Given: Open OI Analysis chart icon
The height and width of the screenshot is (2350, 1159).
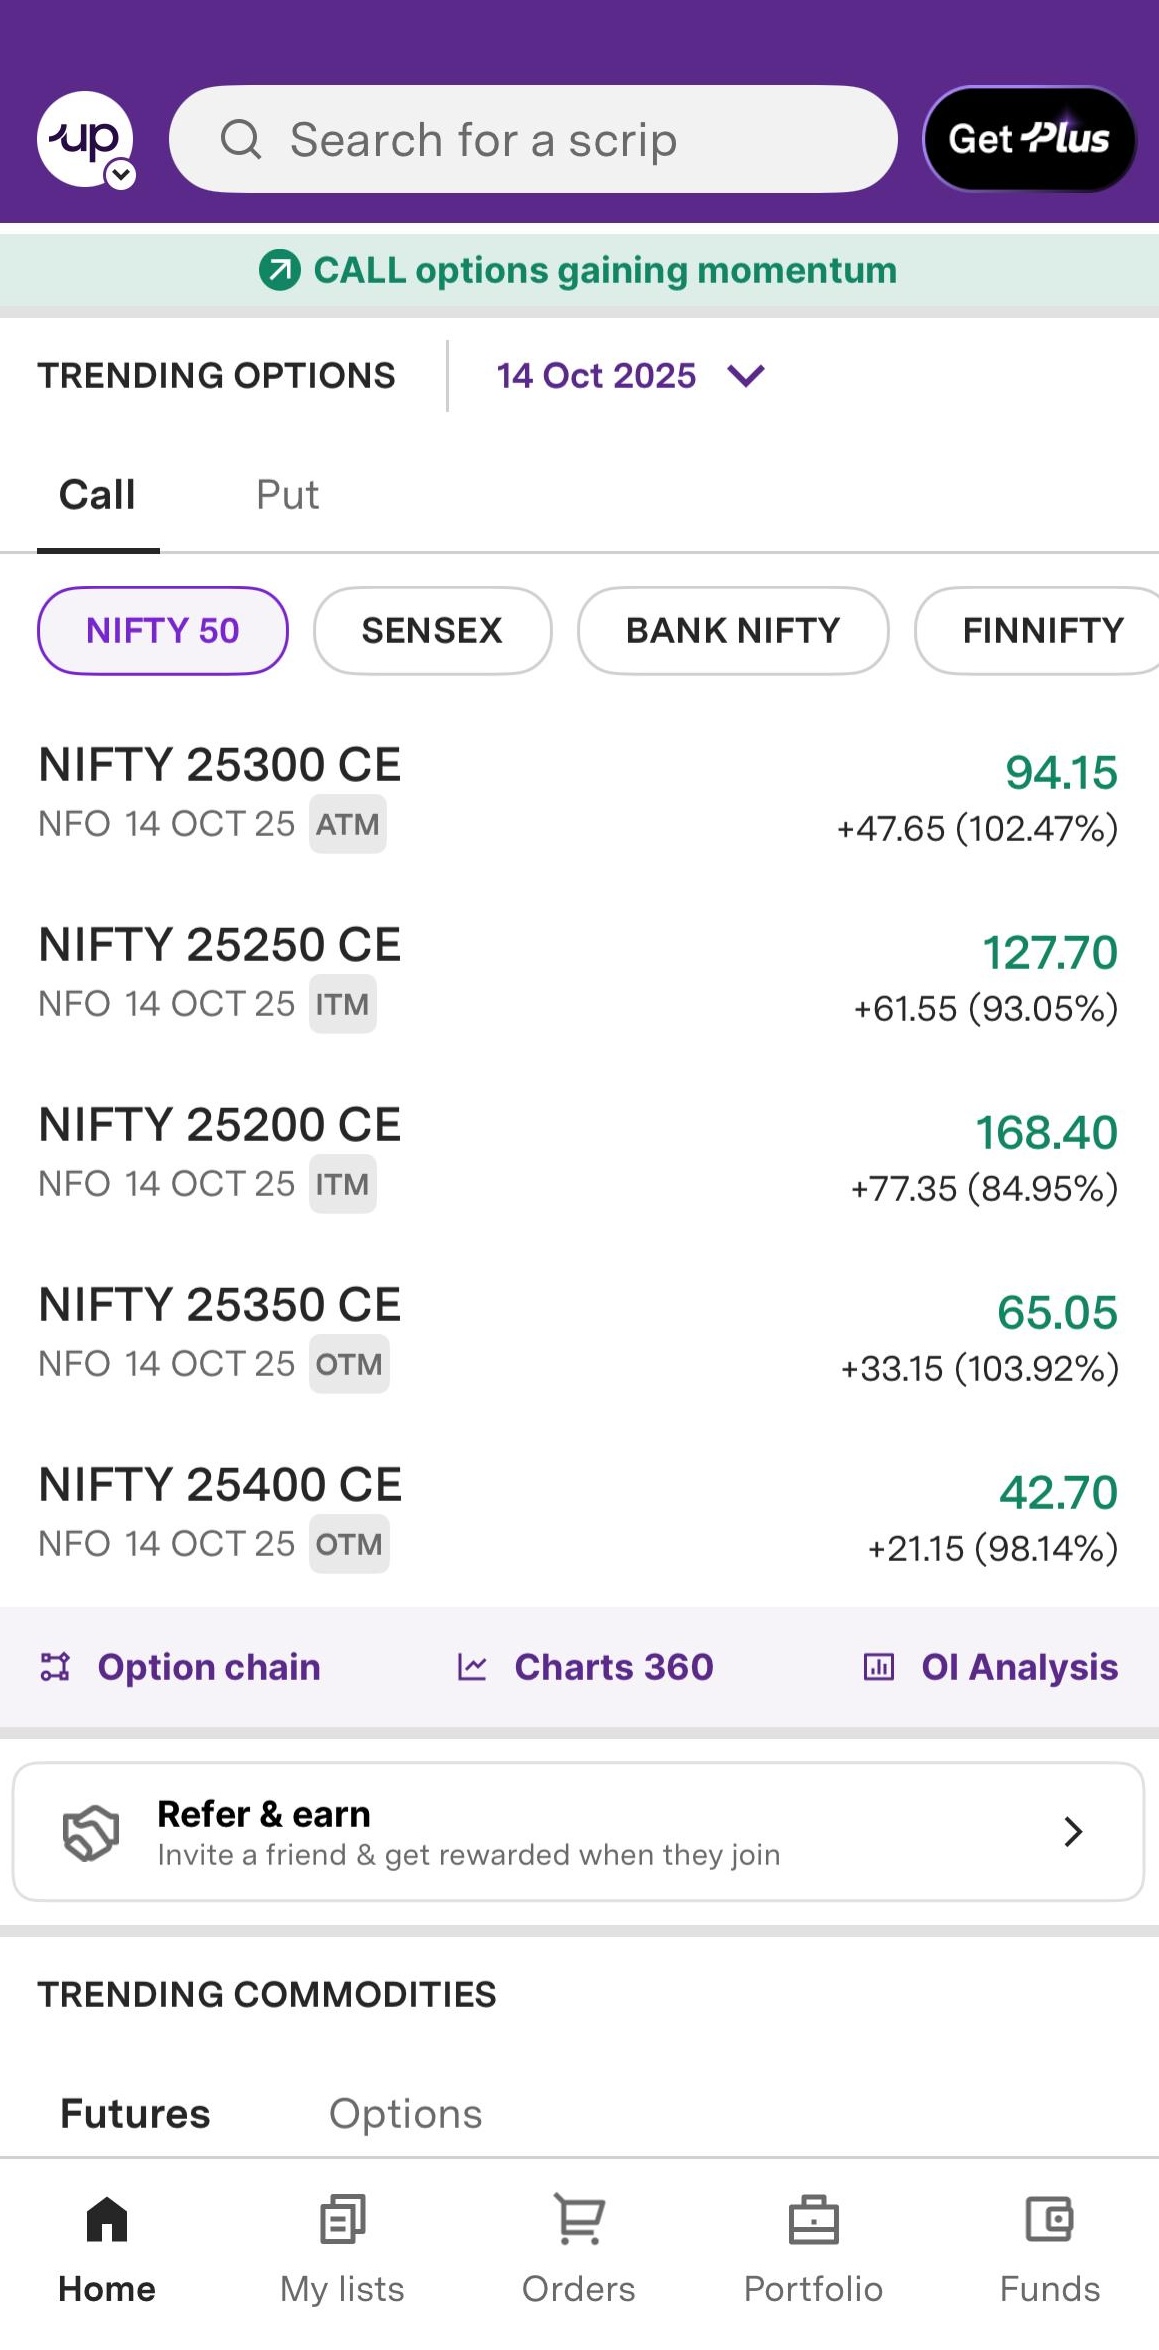Looking at the screenshot, I should pos(878,1667).
